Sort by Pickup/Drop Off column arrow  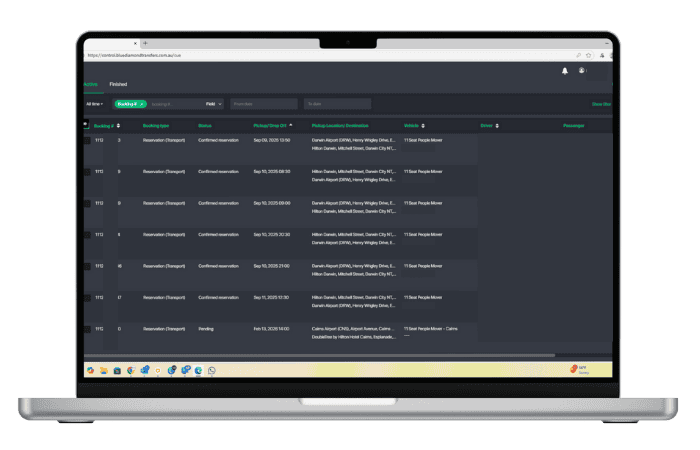291,126
